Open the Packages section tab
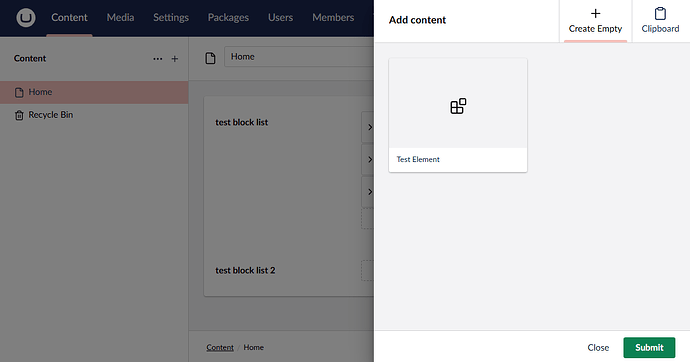This screenshot has height=362, width=690. tap(228, 18)
